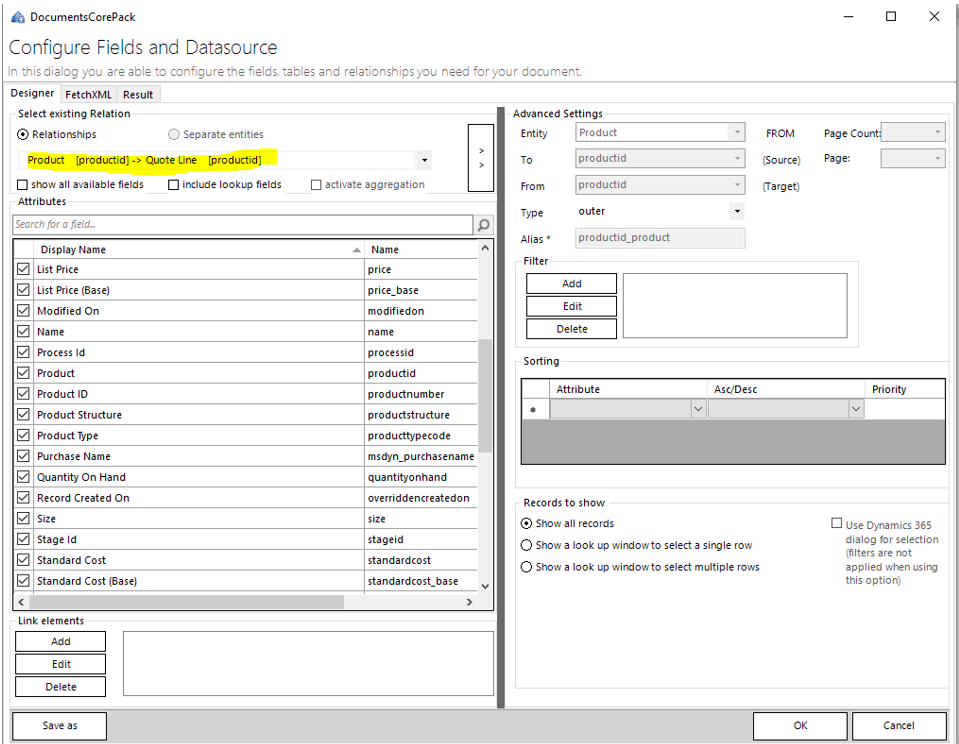Open the Result tab
The width and height of the screenshot is (959, 744).
(138, 94)
